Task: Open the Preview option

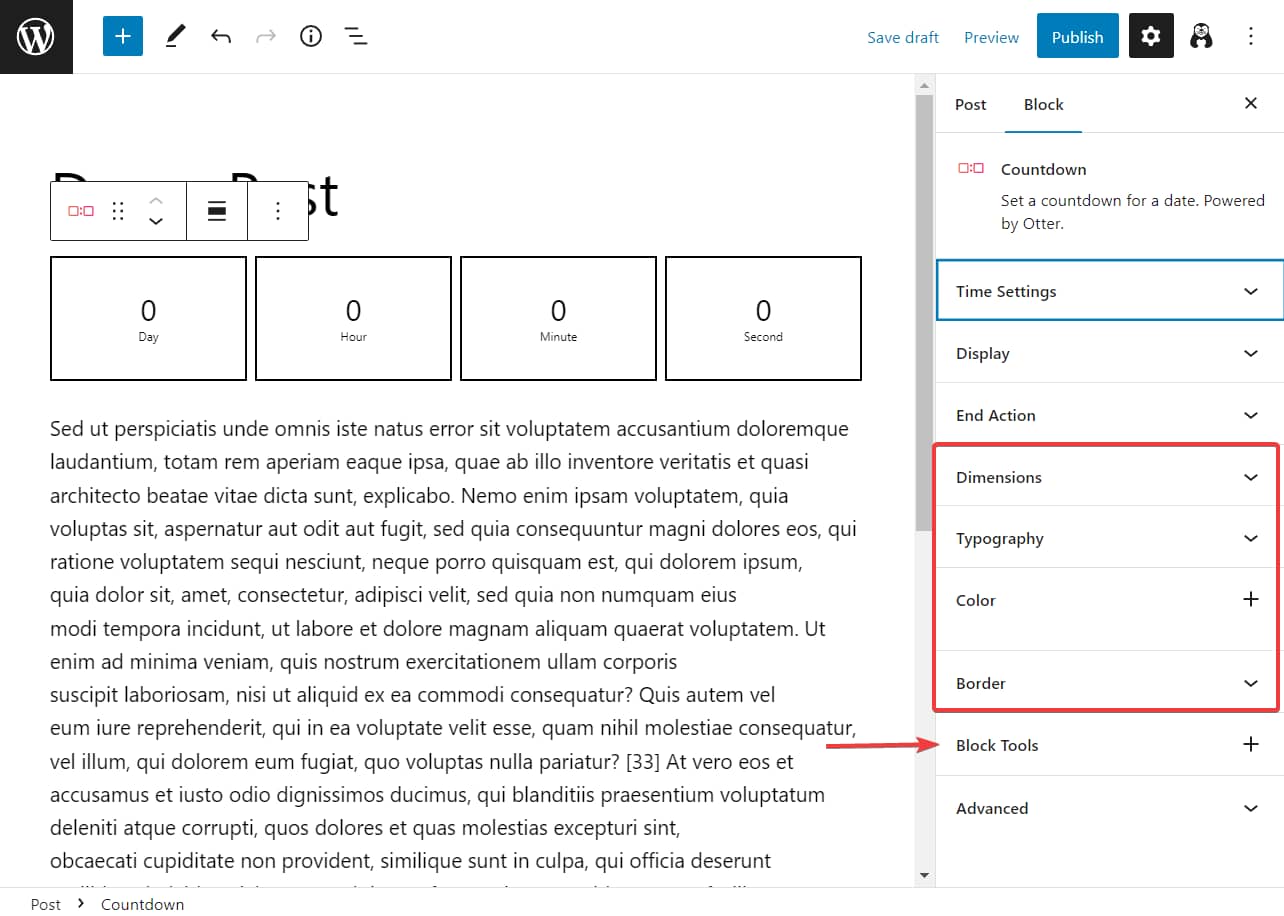Action: click(x=991, y=37)
